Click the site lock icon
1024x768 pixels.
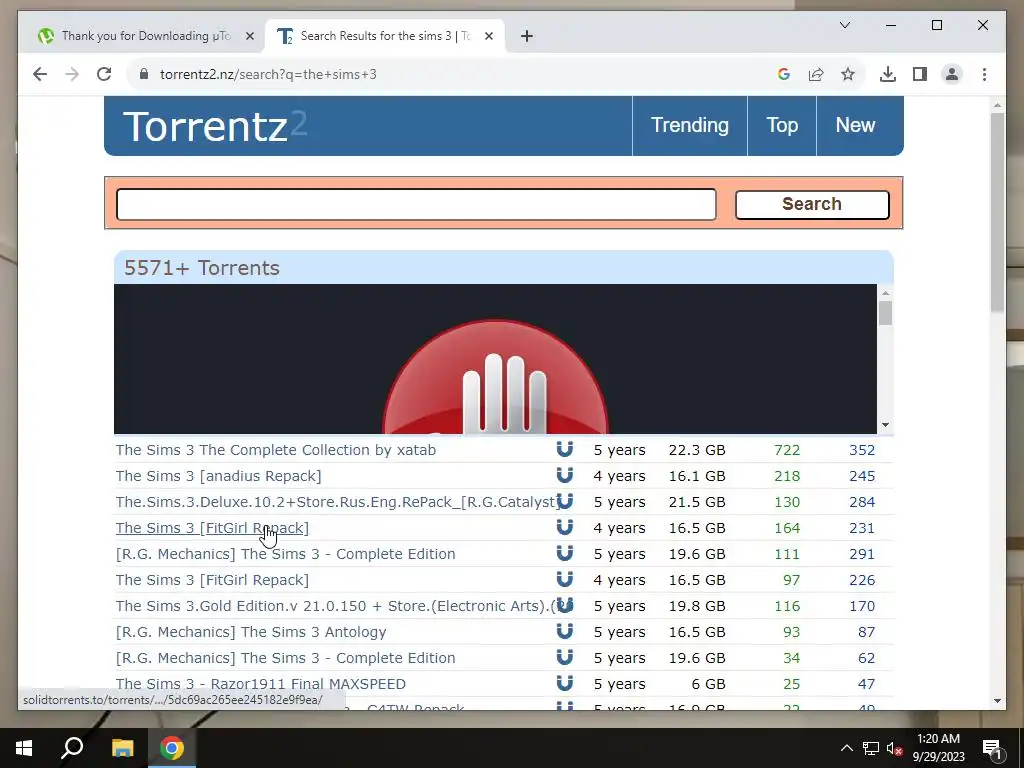coord(144,74)
